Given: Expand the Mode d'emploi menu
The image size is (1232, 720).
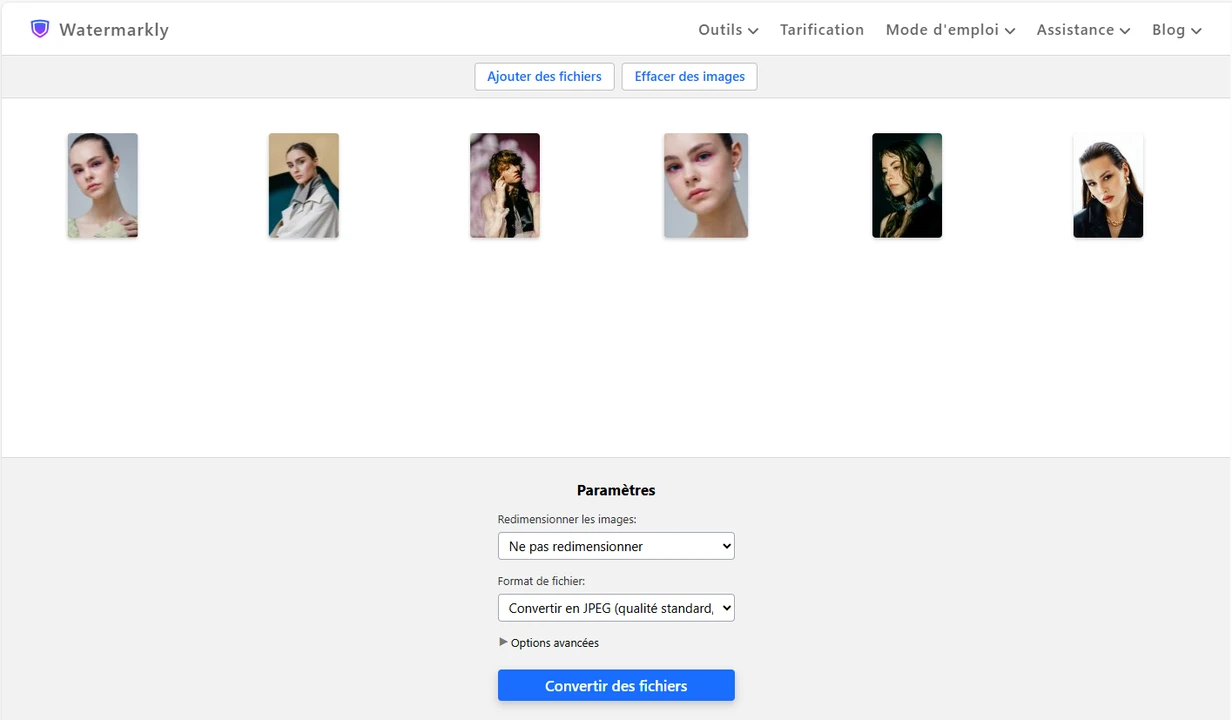Looking at the screenshot, I should (949, 30).
